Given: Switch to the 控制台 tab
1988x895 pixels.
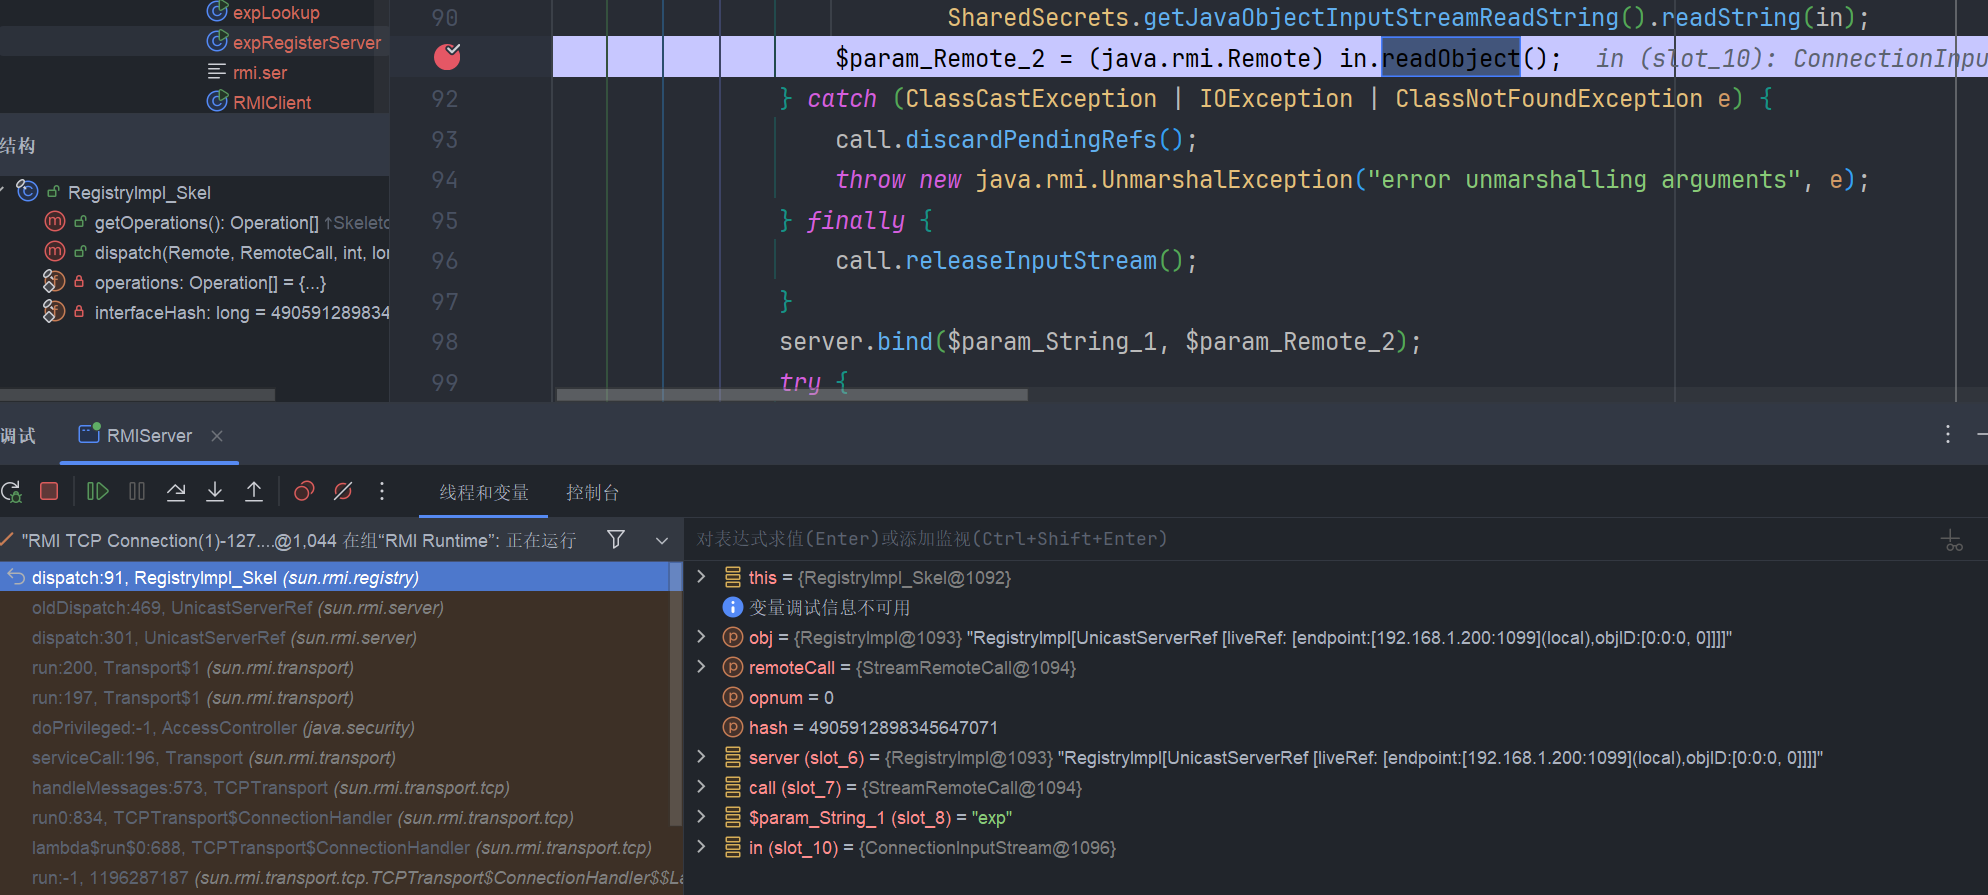Looking at the screenshot, I should tap(593, 492).
